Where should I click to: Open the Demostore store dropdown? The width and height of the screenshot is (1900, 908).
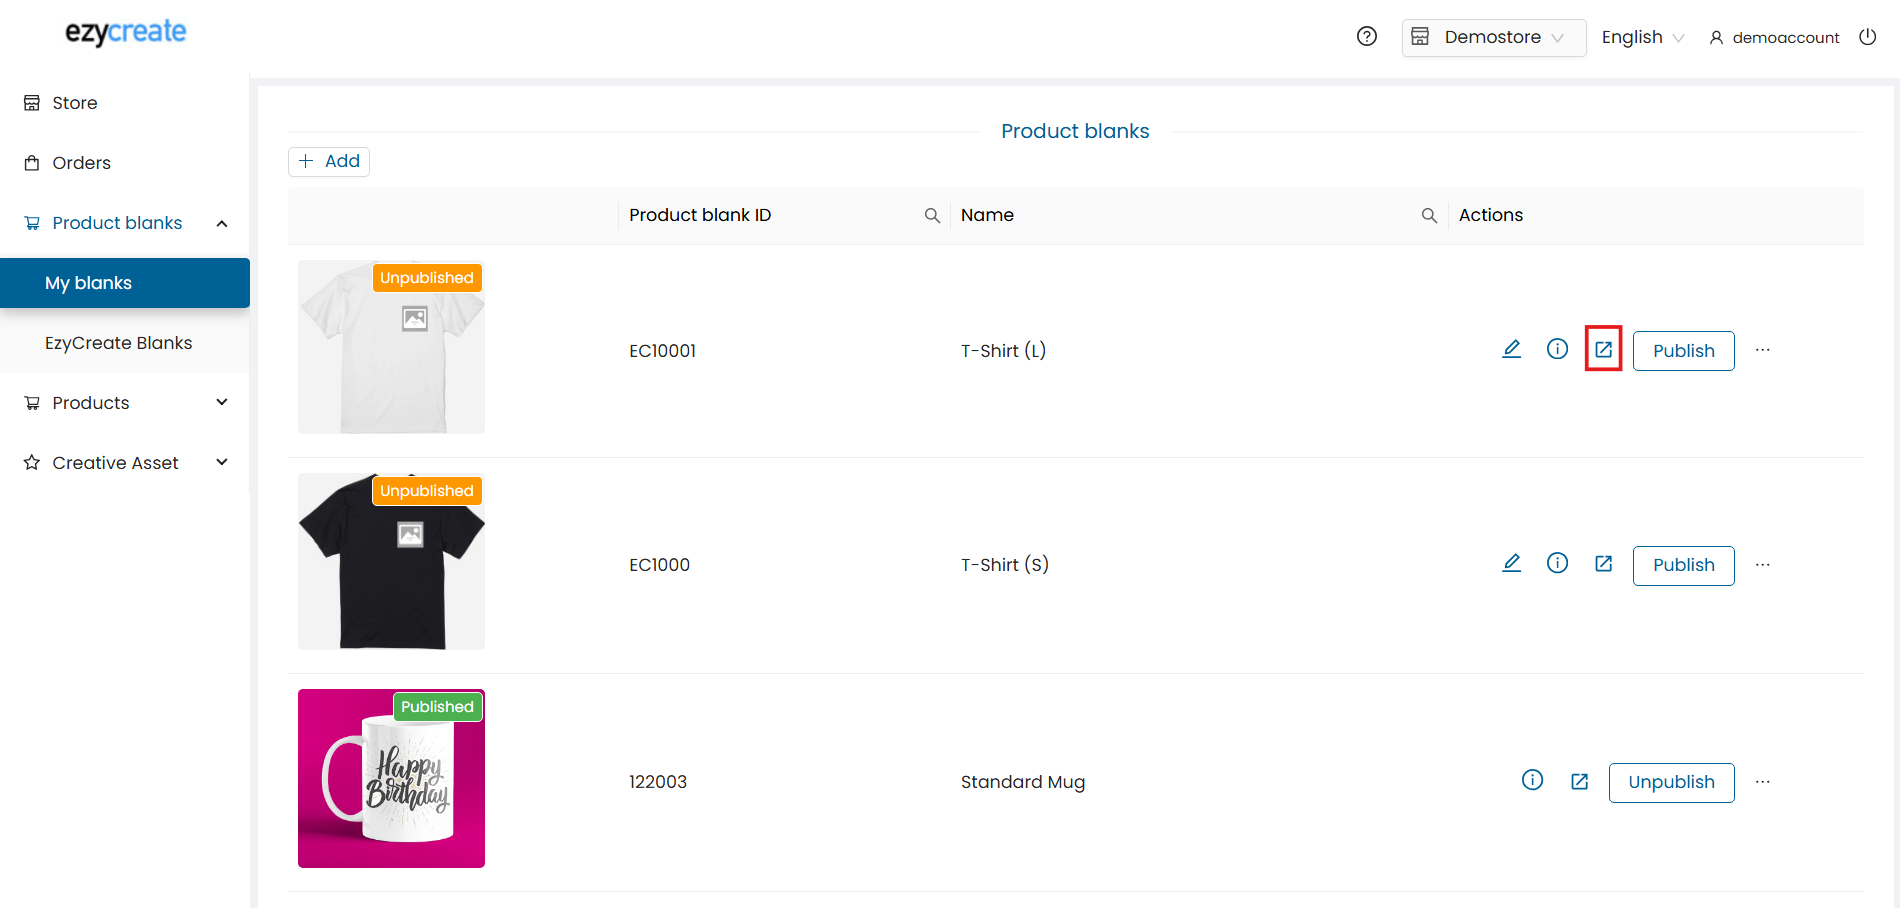[x=1493, y=37]
